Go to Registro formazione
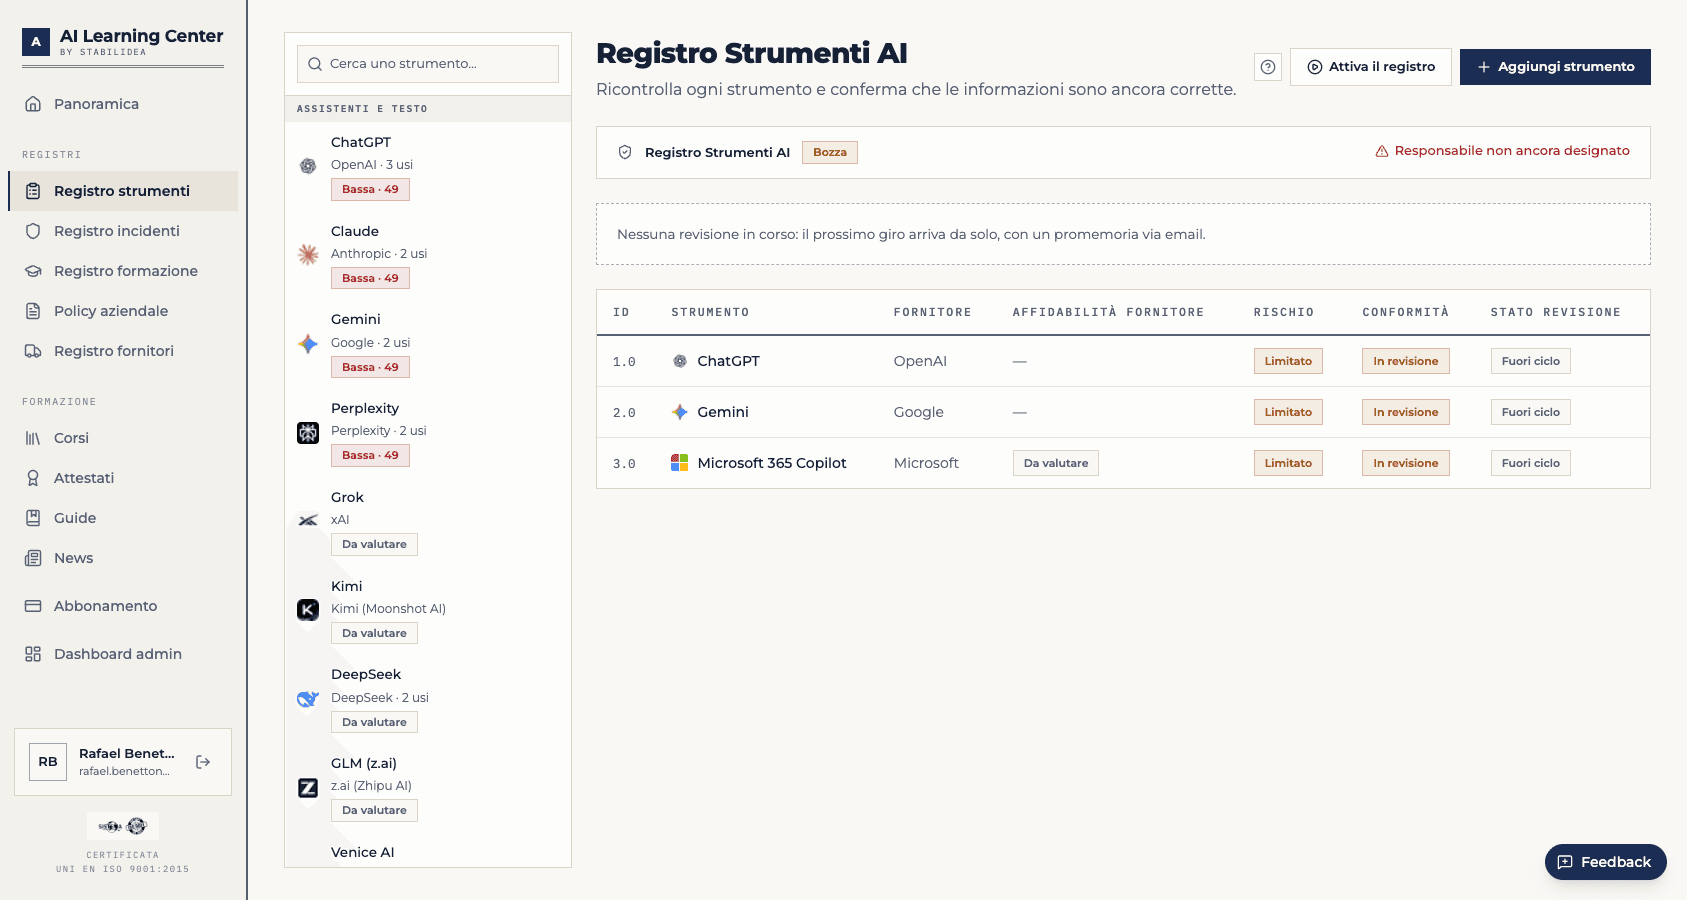The height and width of the screenshot is (900, 1687). tap(123, 271)
